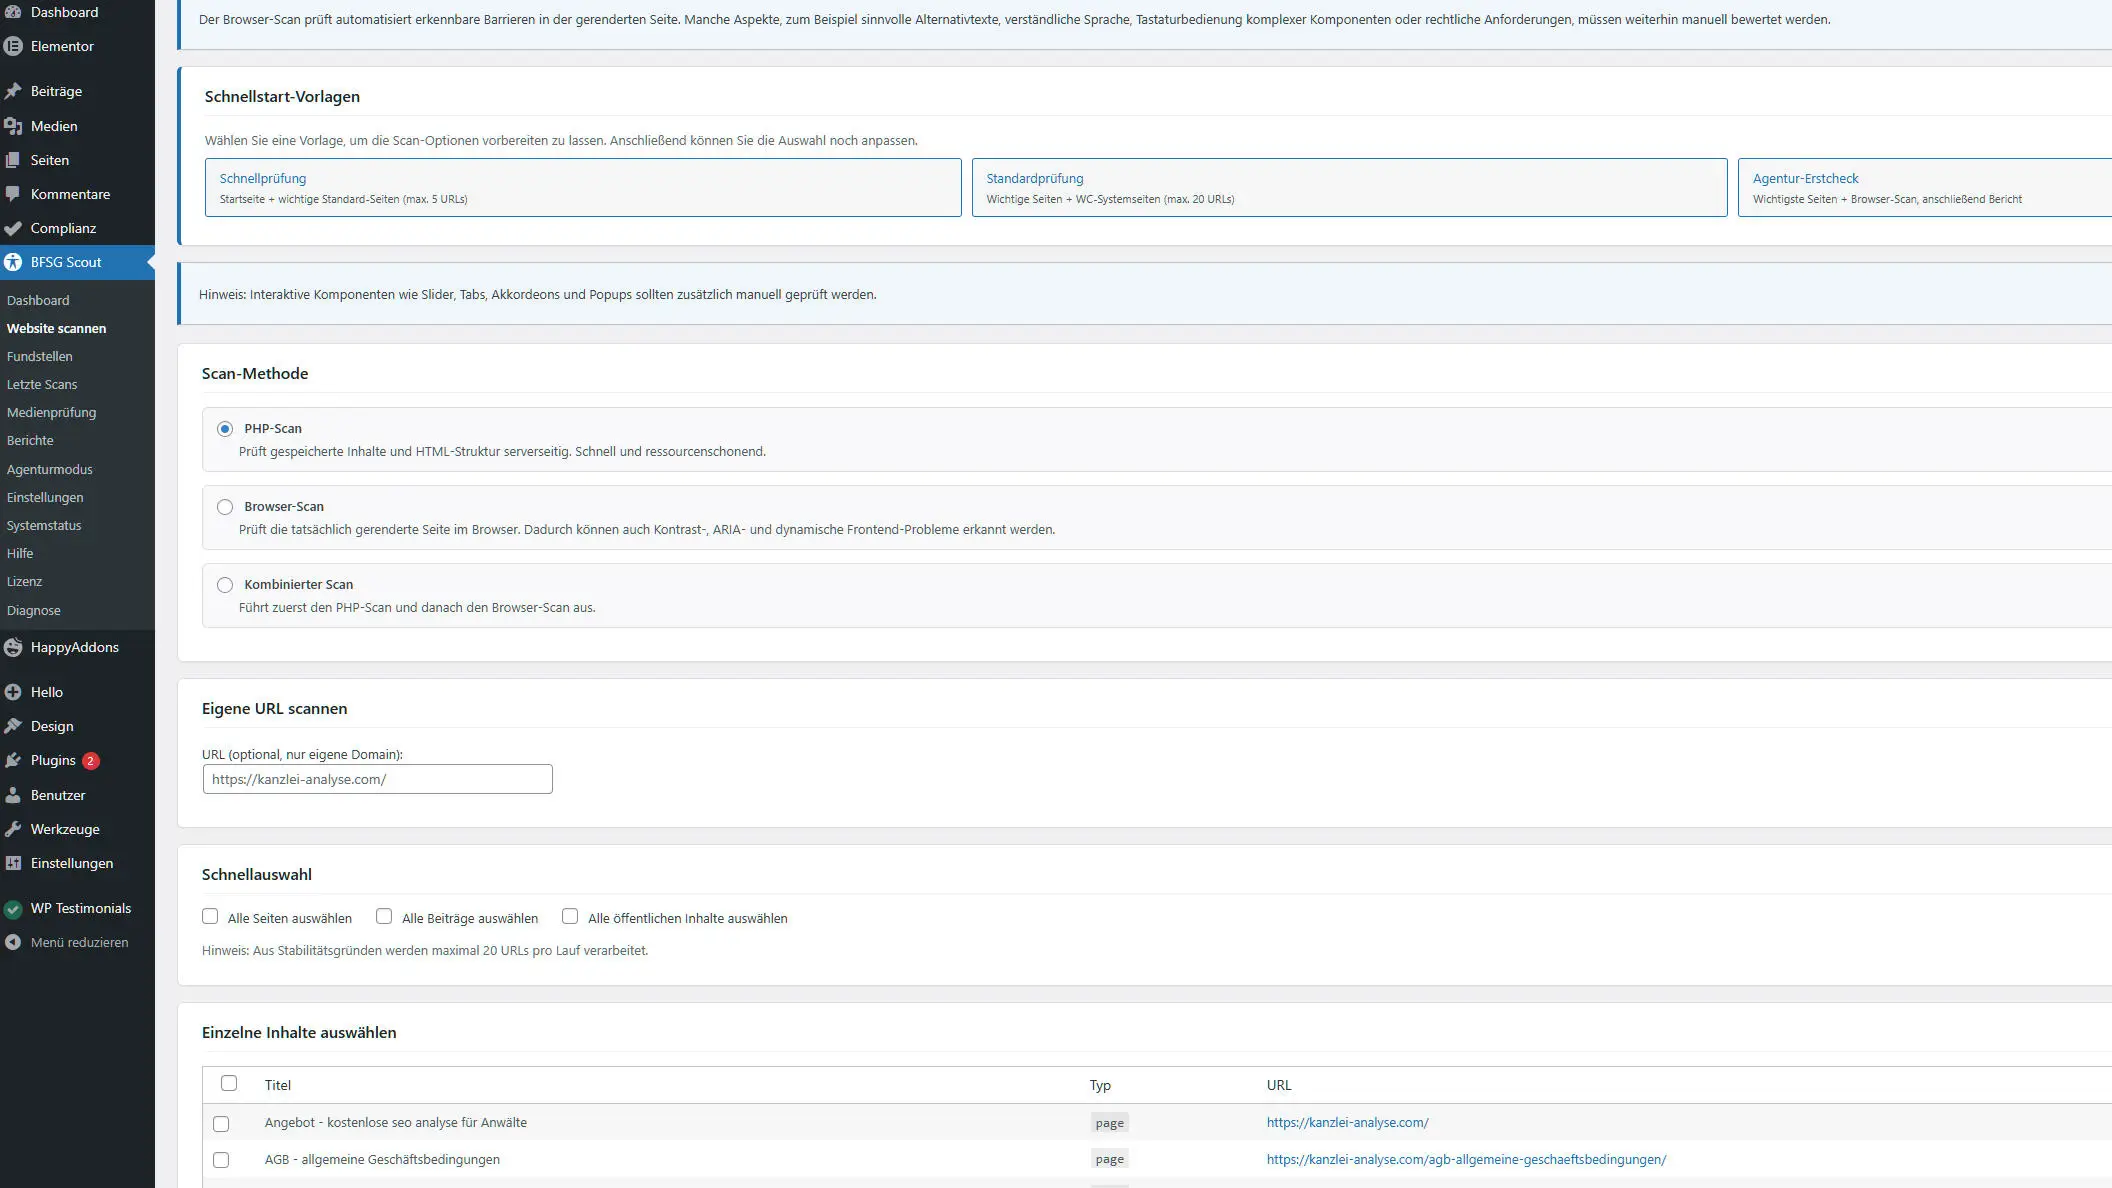Click the Beiträge pin icon
Viewport: 2112px width, 1188px height.
click(13, 91)
